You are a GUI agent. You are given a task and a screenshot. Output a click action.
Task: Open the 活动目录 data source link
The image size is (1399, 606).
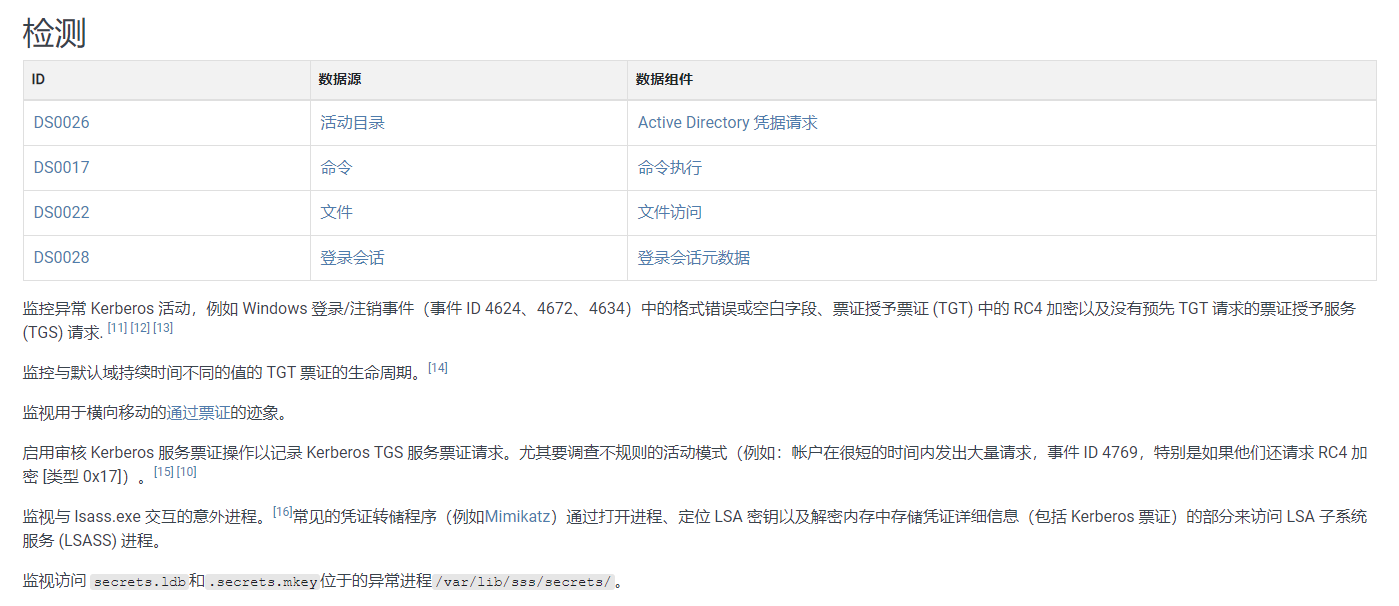(352, 123)
